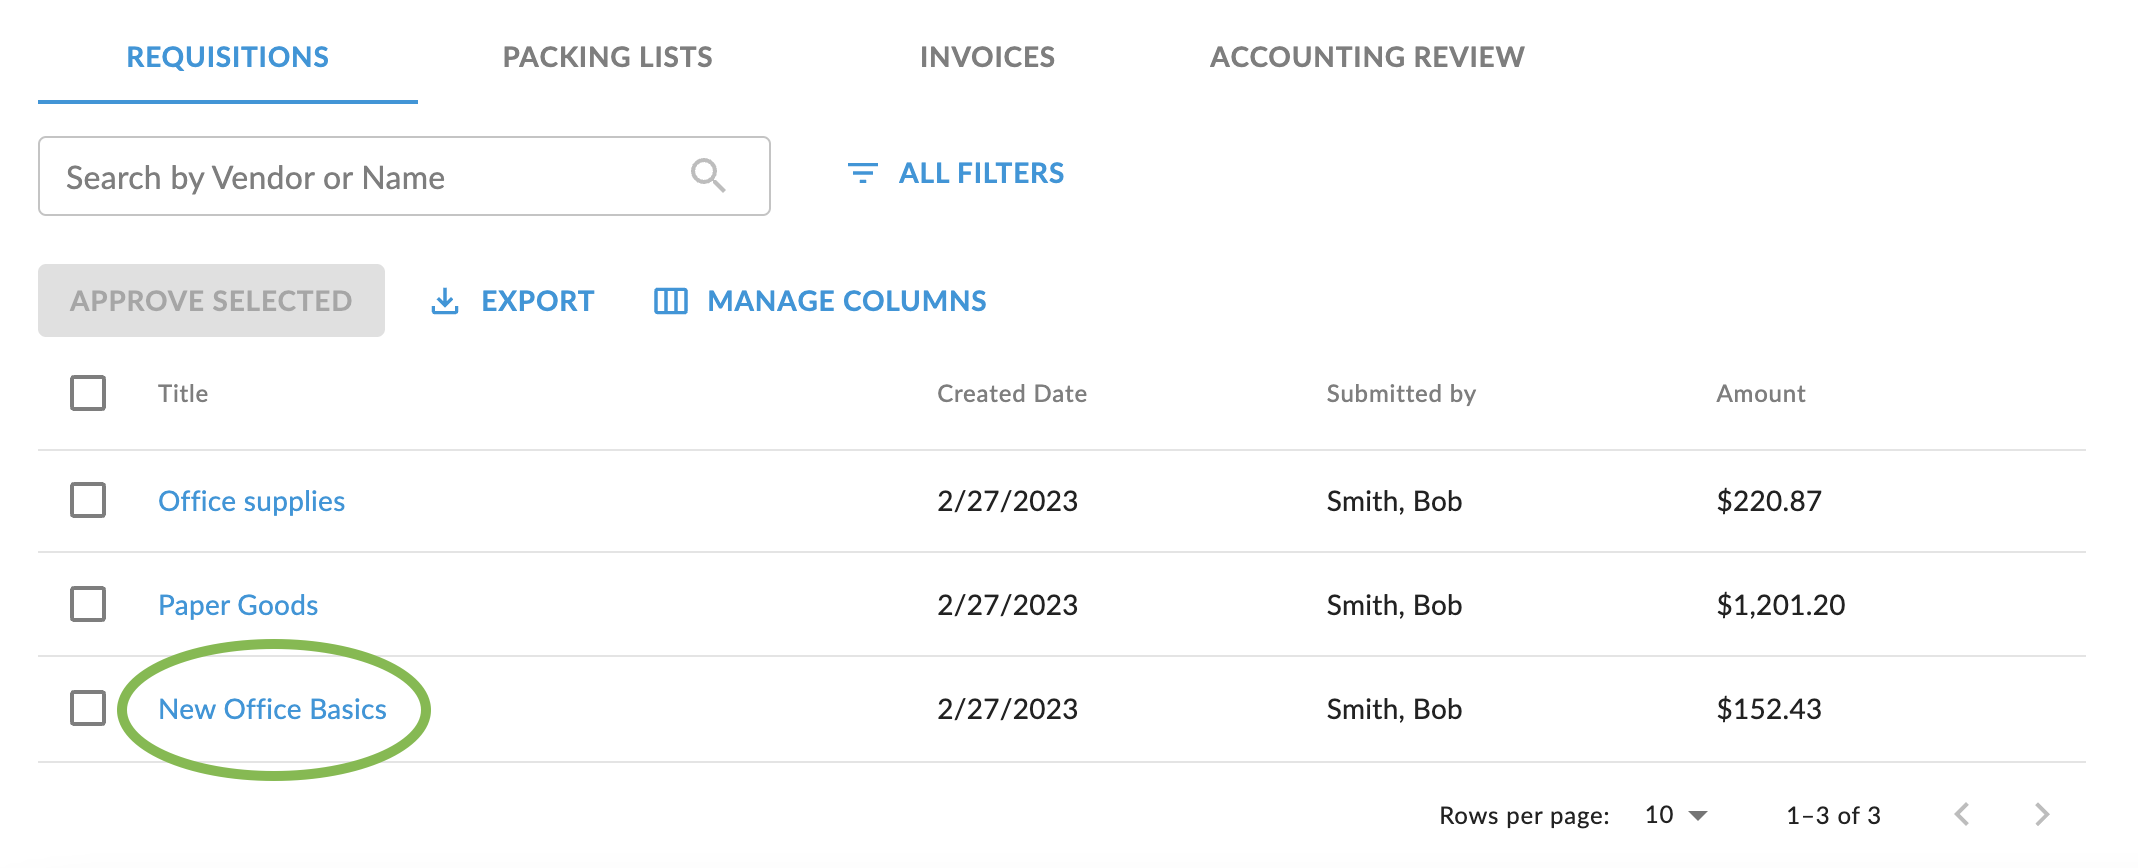Click the search magnifier icon
Viewport: 2138px width, 868px height.
707,176
